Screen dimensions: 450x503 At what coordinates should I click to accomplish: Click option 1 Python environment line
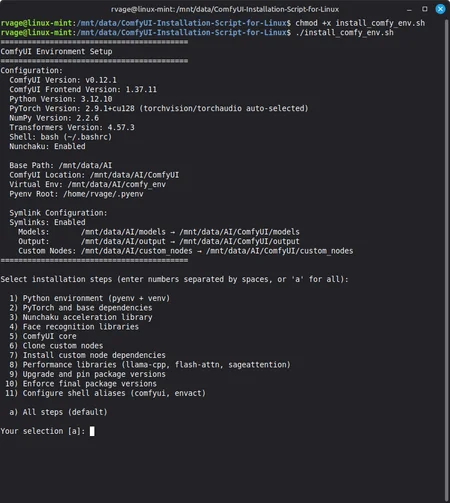click(90, 298)
